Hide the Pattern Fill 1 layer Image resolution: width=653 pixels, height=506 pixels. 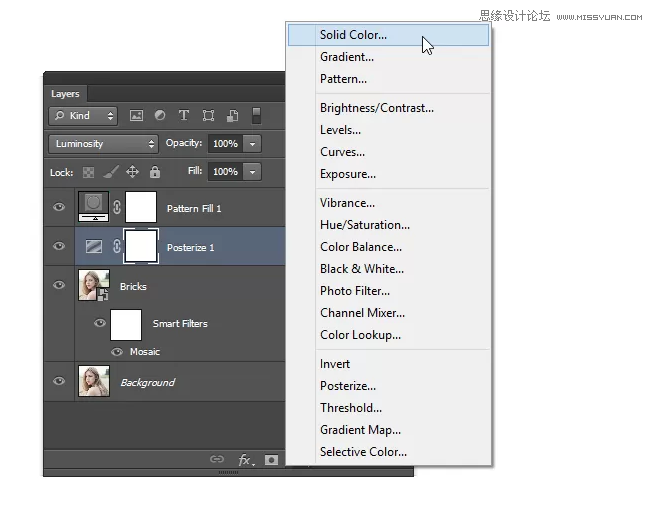click(x=59, y=208)
